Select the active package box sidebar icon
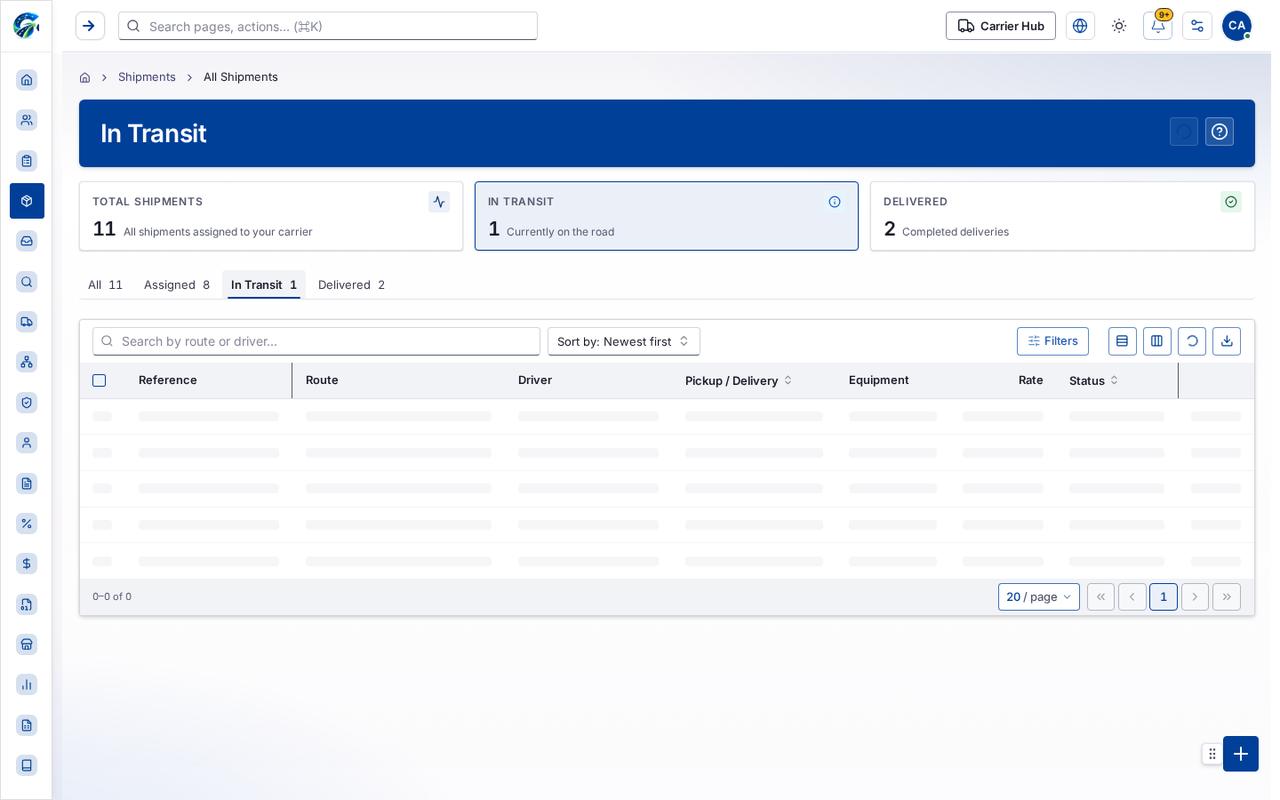Viewport: 1280px width, 800px height. (x=27, y=201)
